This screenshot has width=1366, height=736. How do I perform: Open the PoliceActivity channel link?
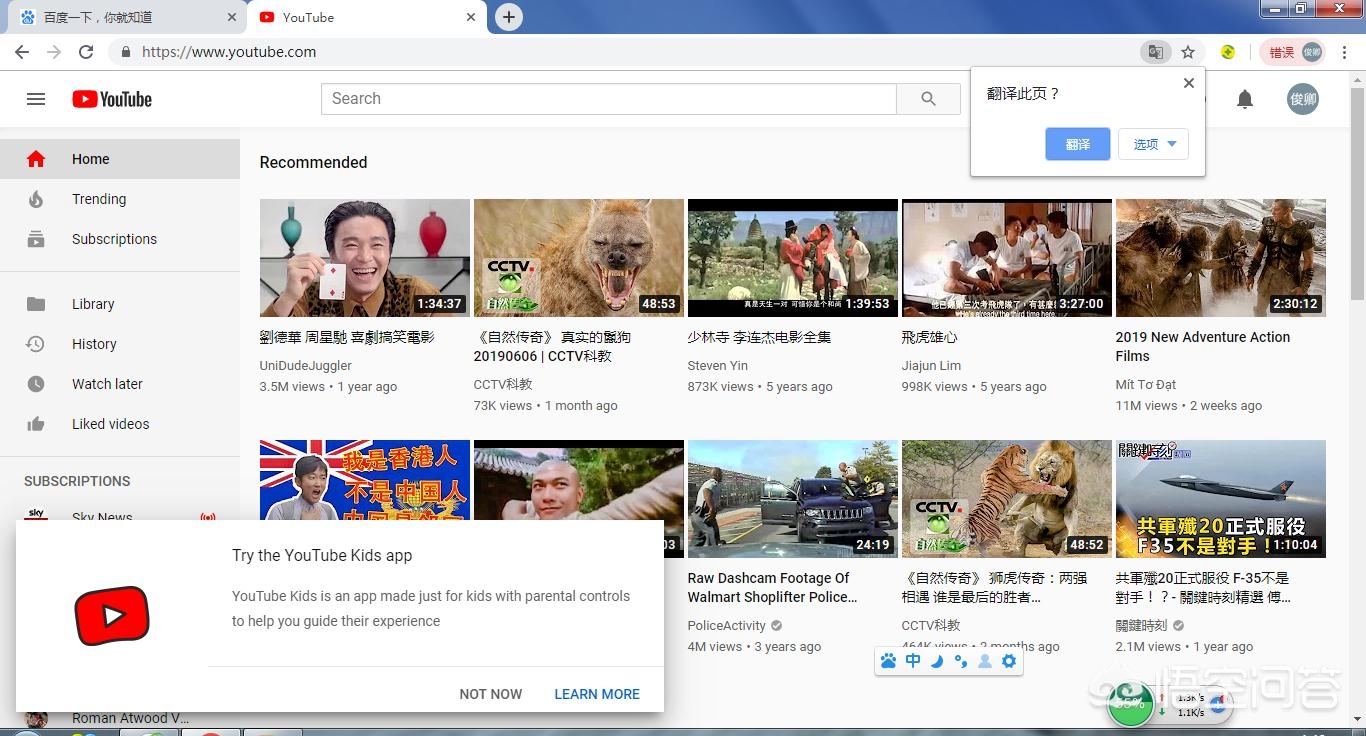[727, 626]
